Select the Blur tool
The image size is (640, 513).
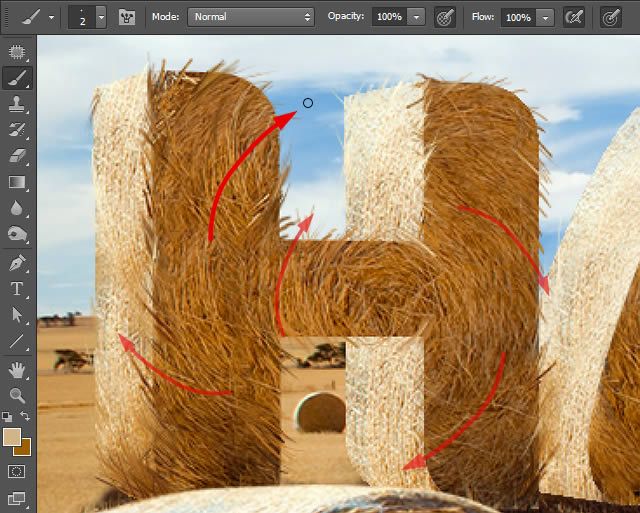(x=17, y=208)
